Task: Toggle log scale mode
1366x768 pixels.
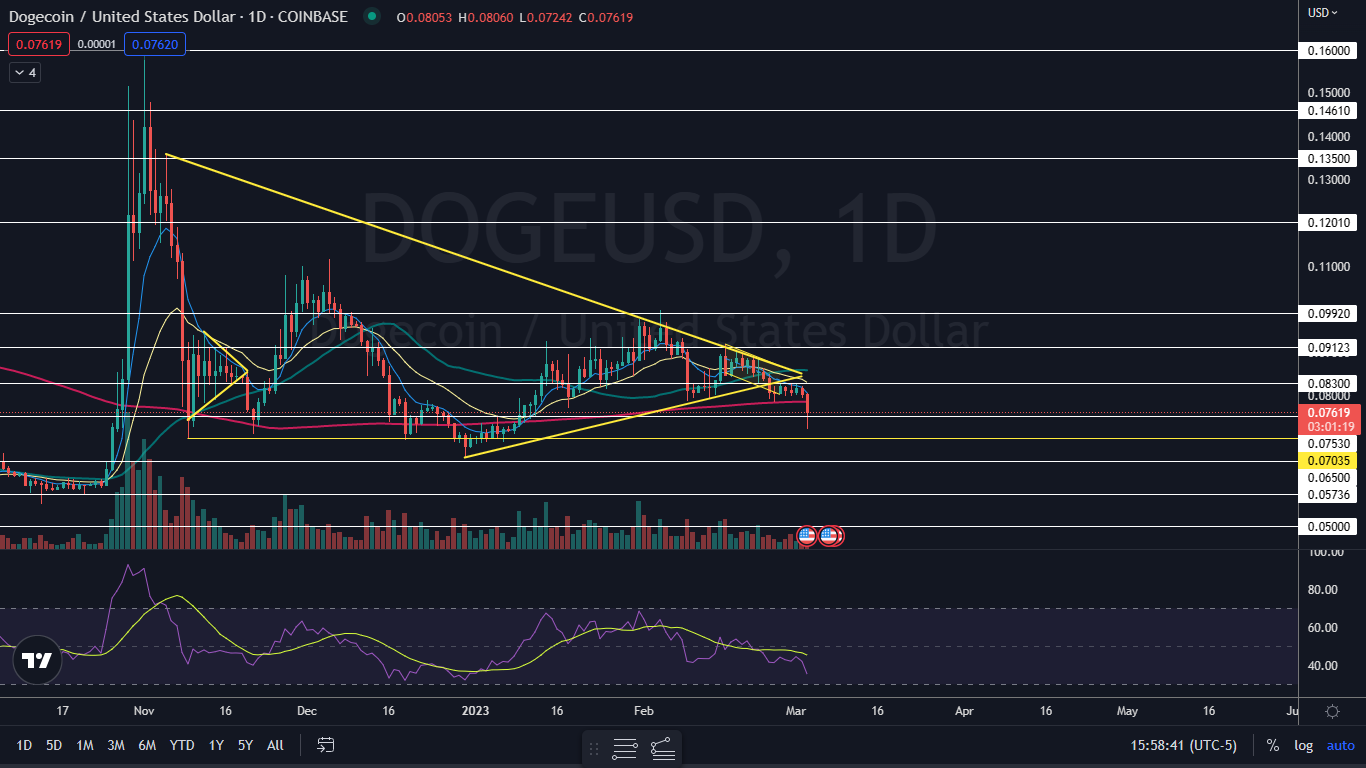Action: tap(1303, 745)
